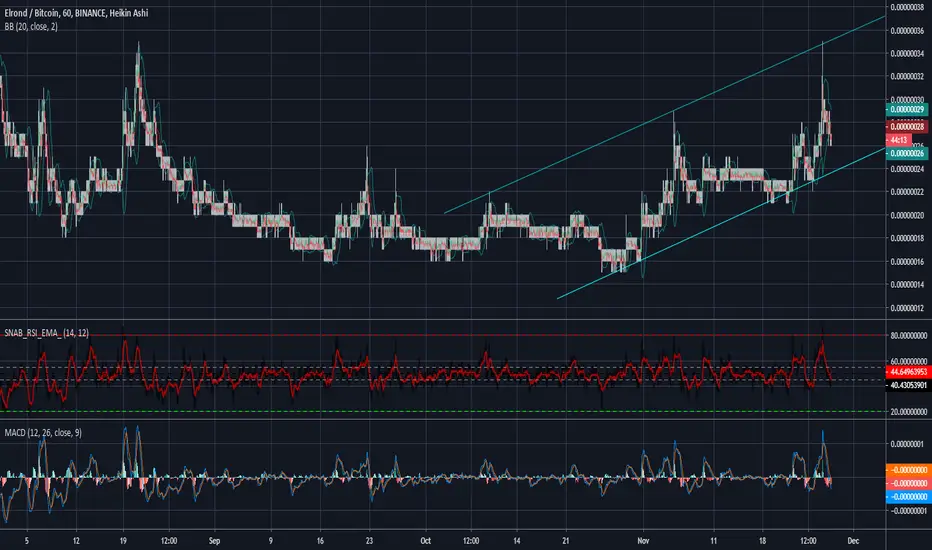Click the 80.00000000 RSI axis label

[908, 335]
